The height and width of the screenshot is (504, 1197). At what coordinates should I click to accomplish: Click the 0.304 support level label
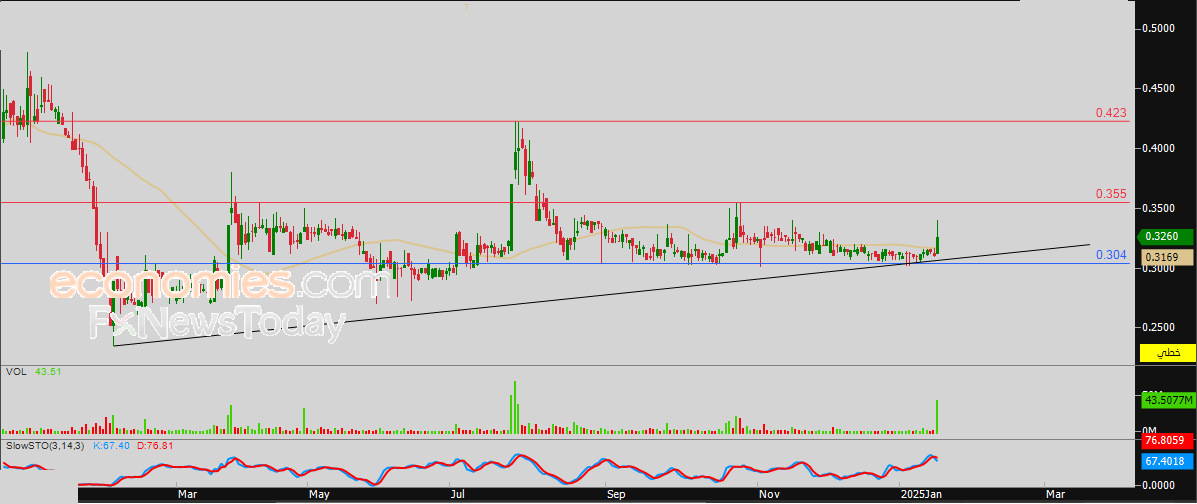(x=1111, y=255)
